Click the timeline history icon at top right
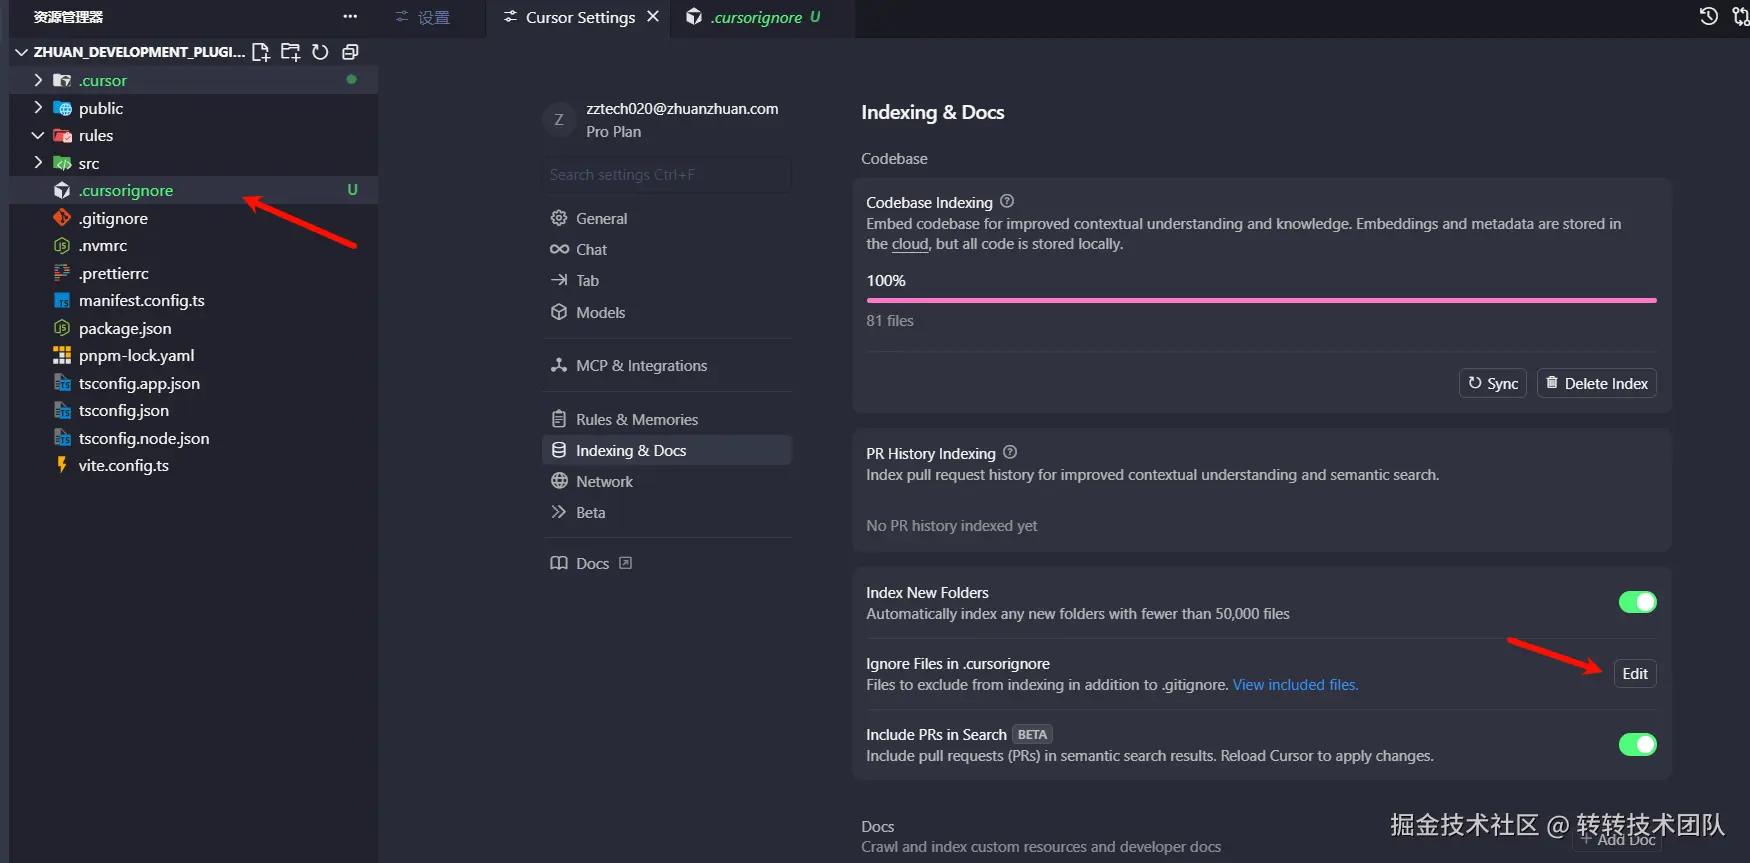 click(x=1709, y=16)
